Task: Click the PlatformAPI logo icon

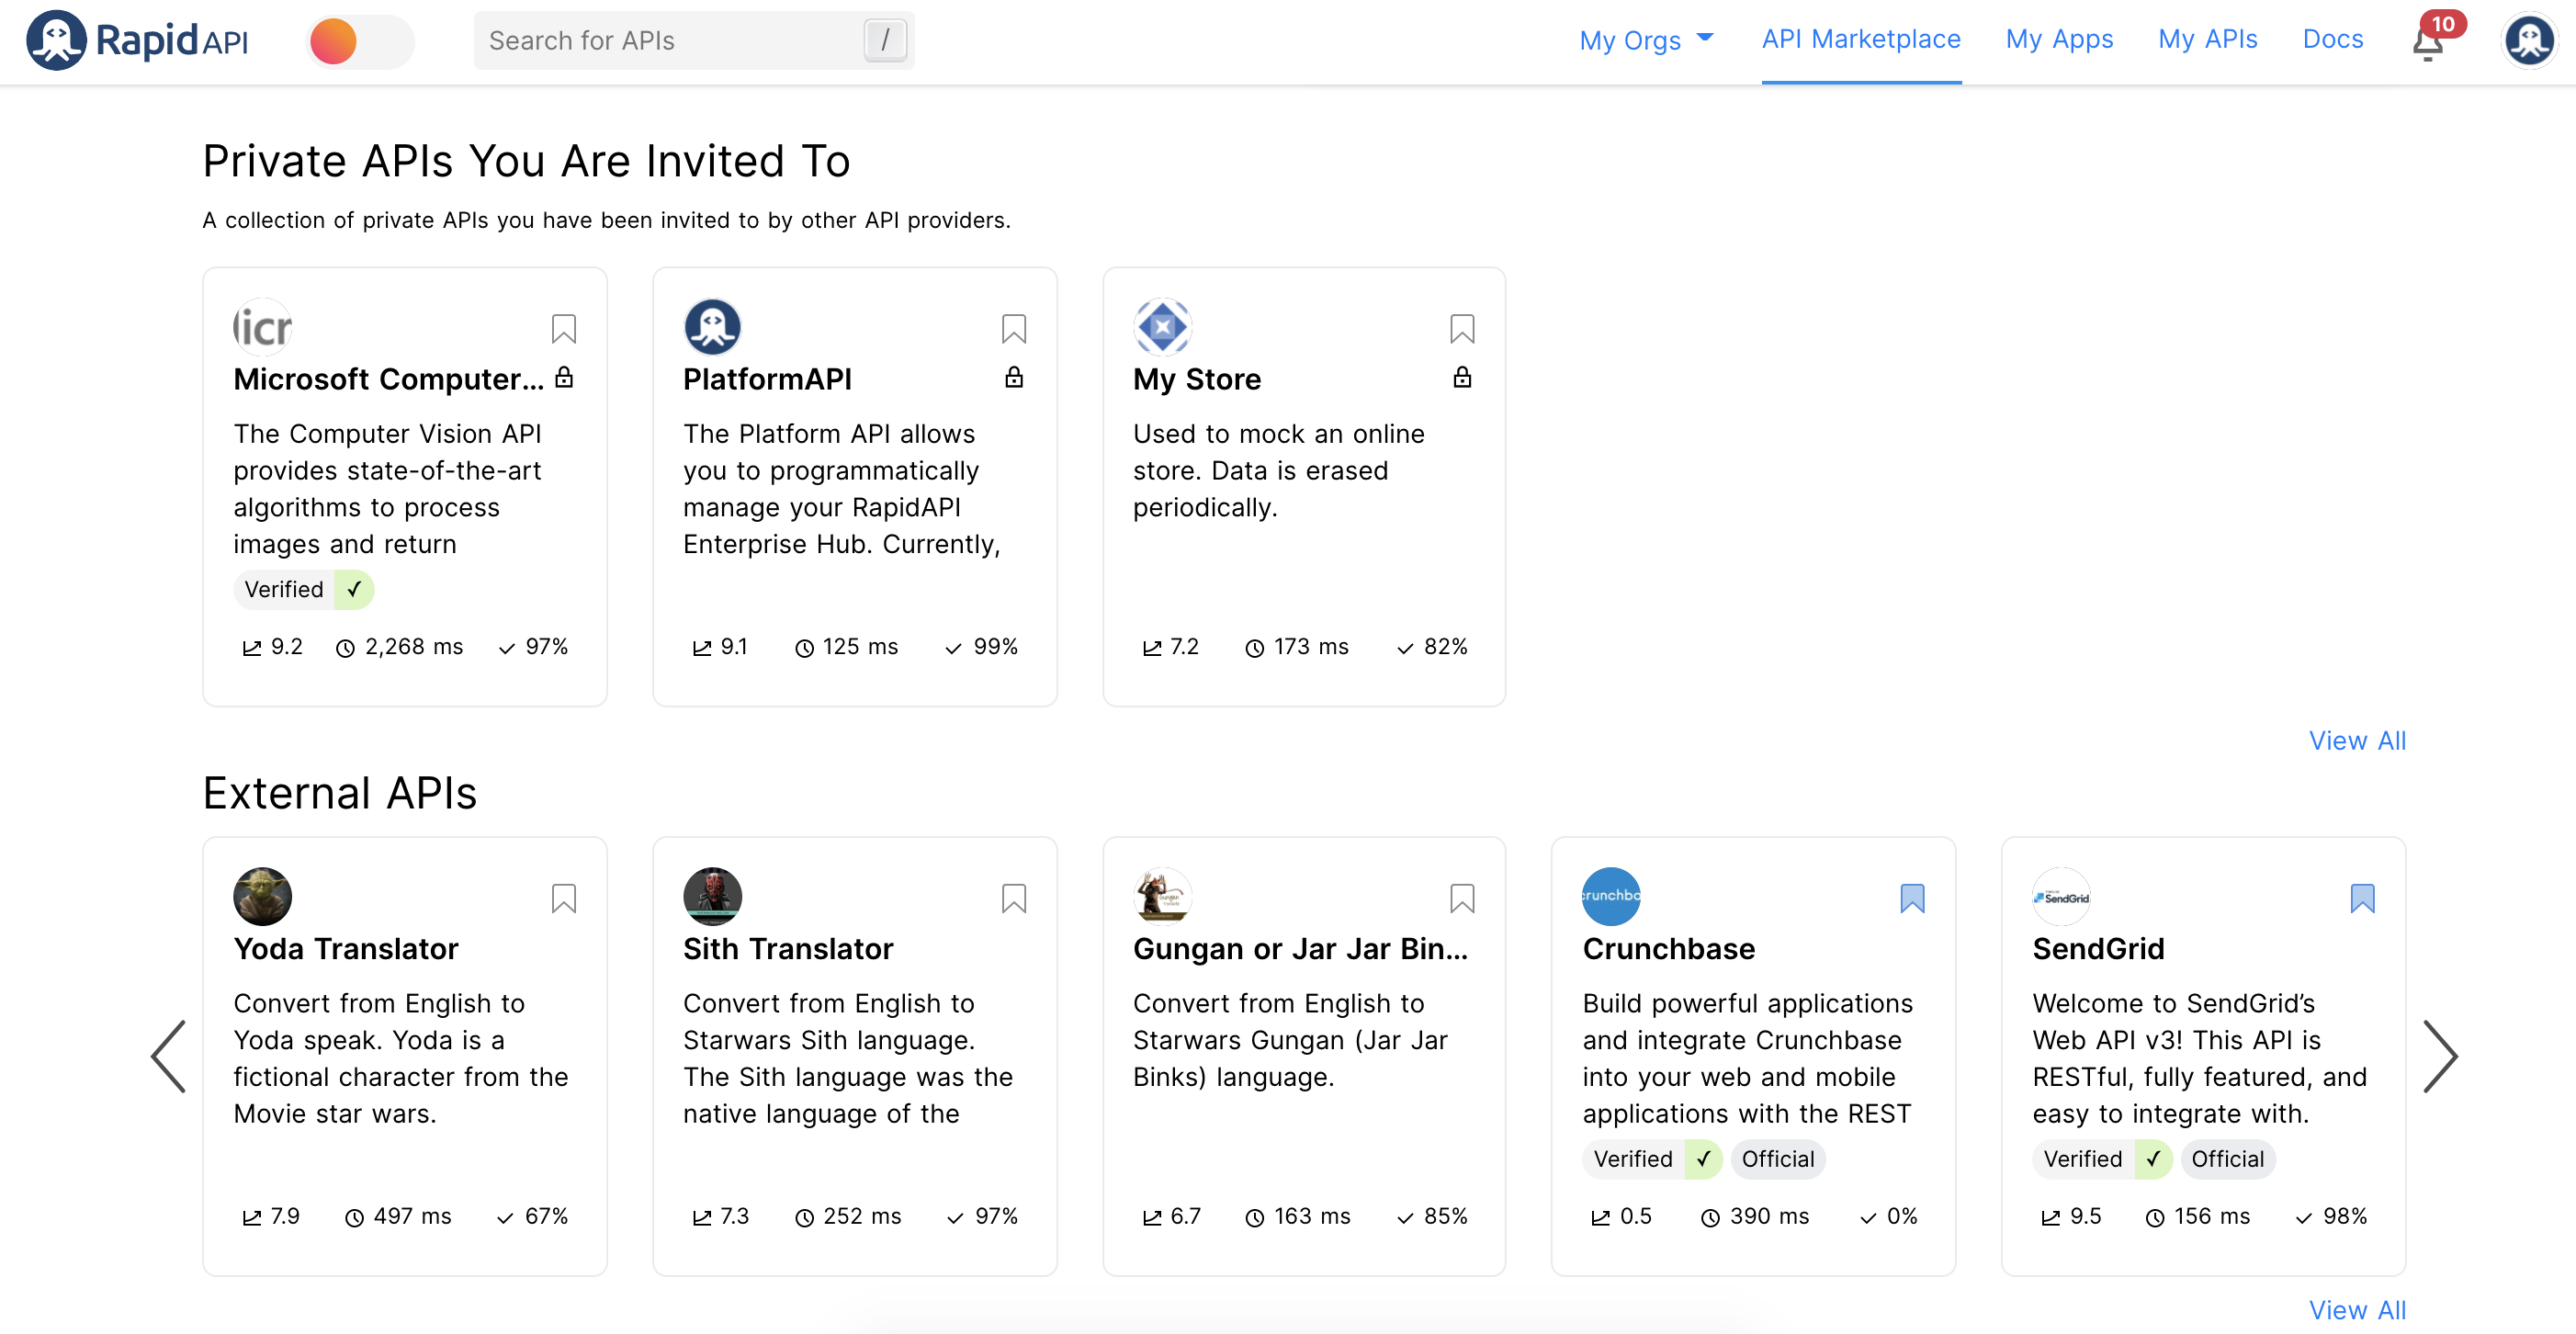Action: (711, 327)
